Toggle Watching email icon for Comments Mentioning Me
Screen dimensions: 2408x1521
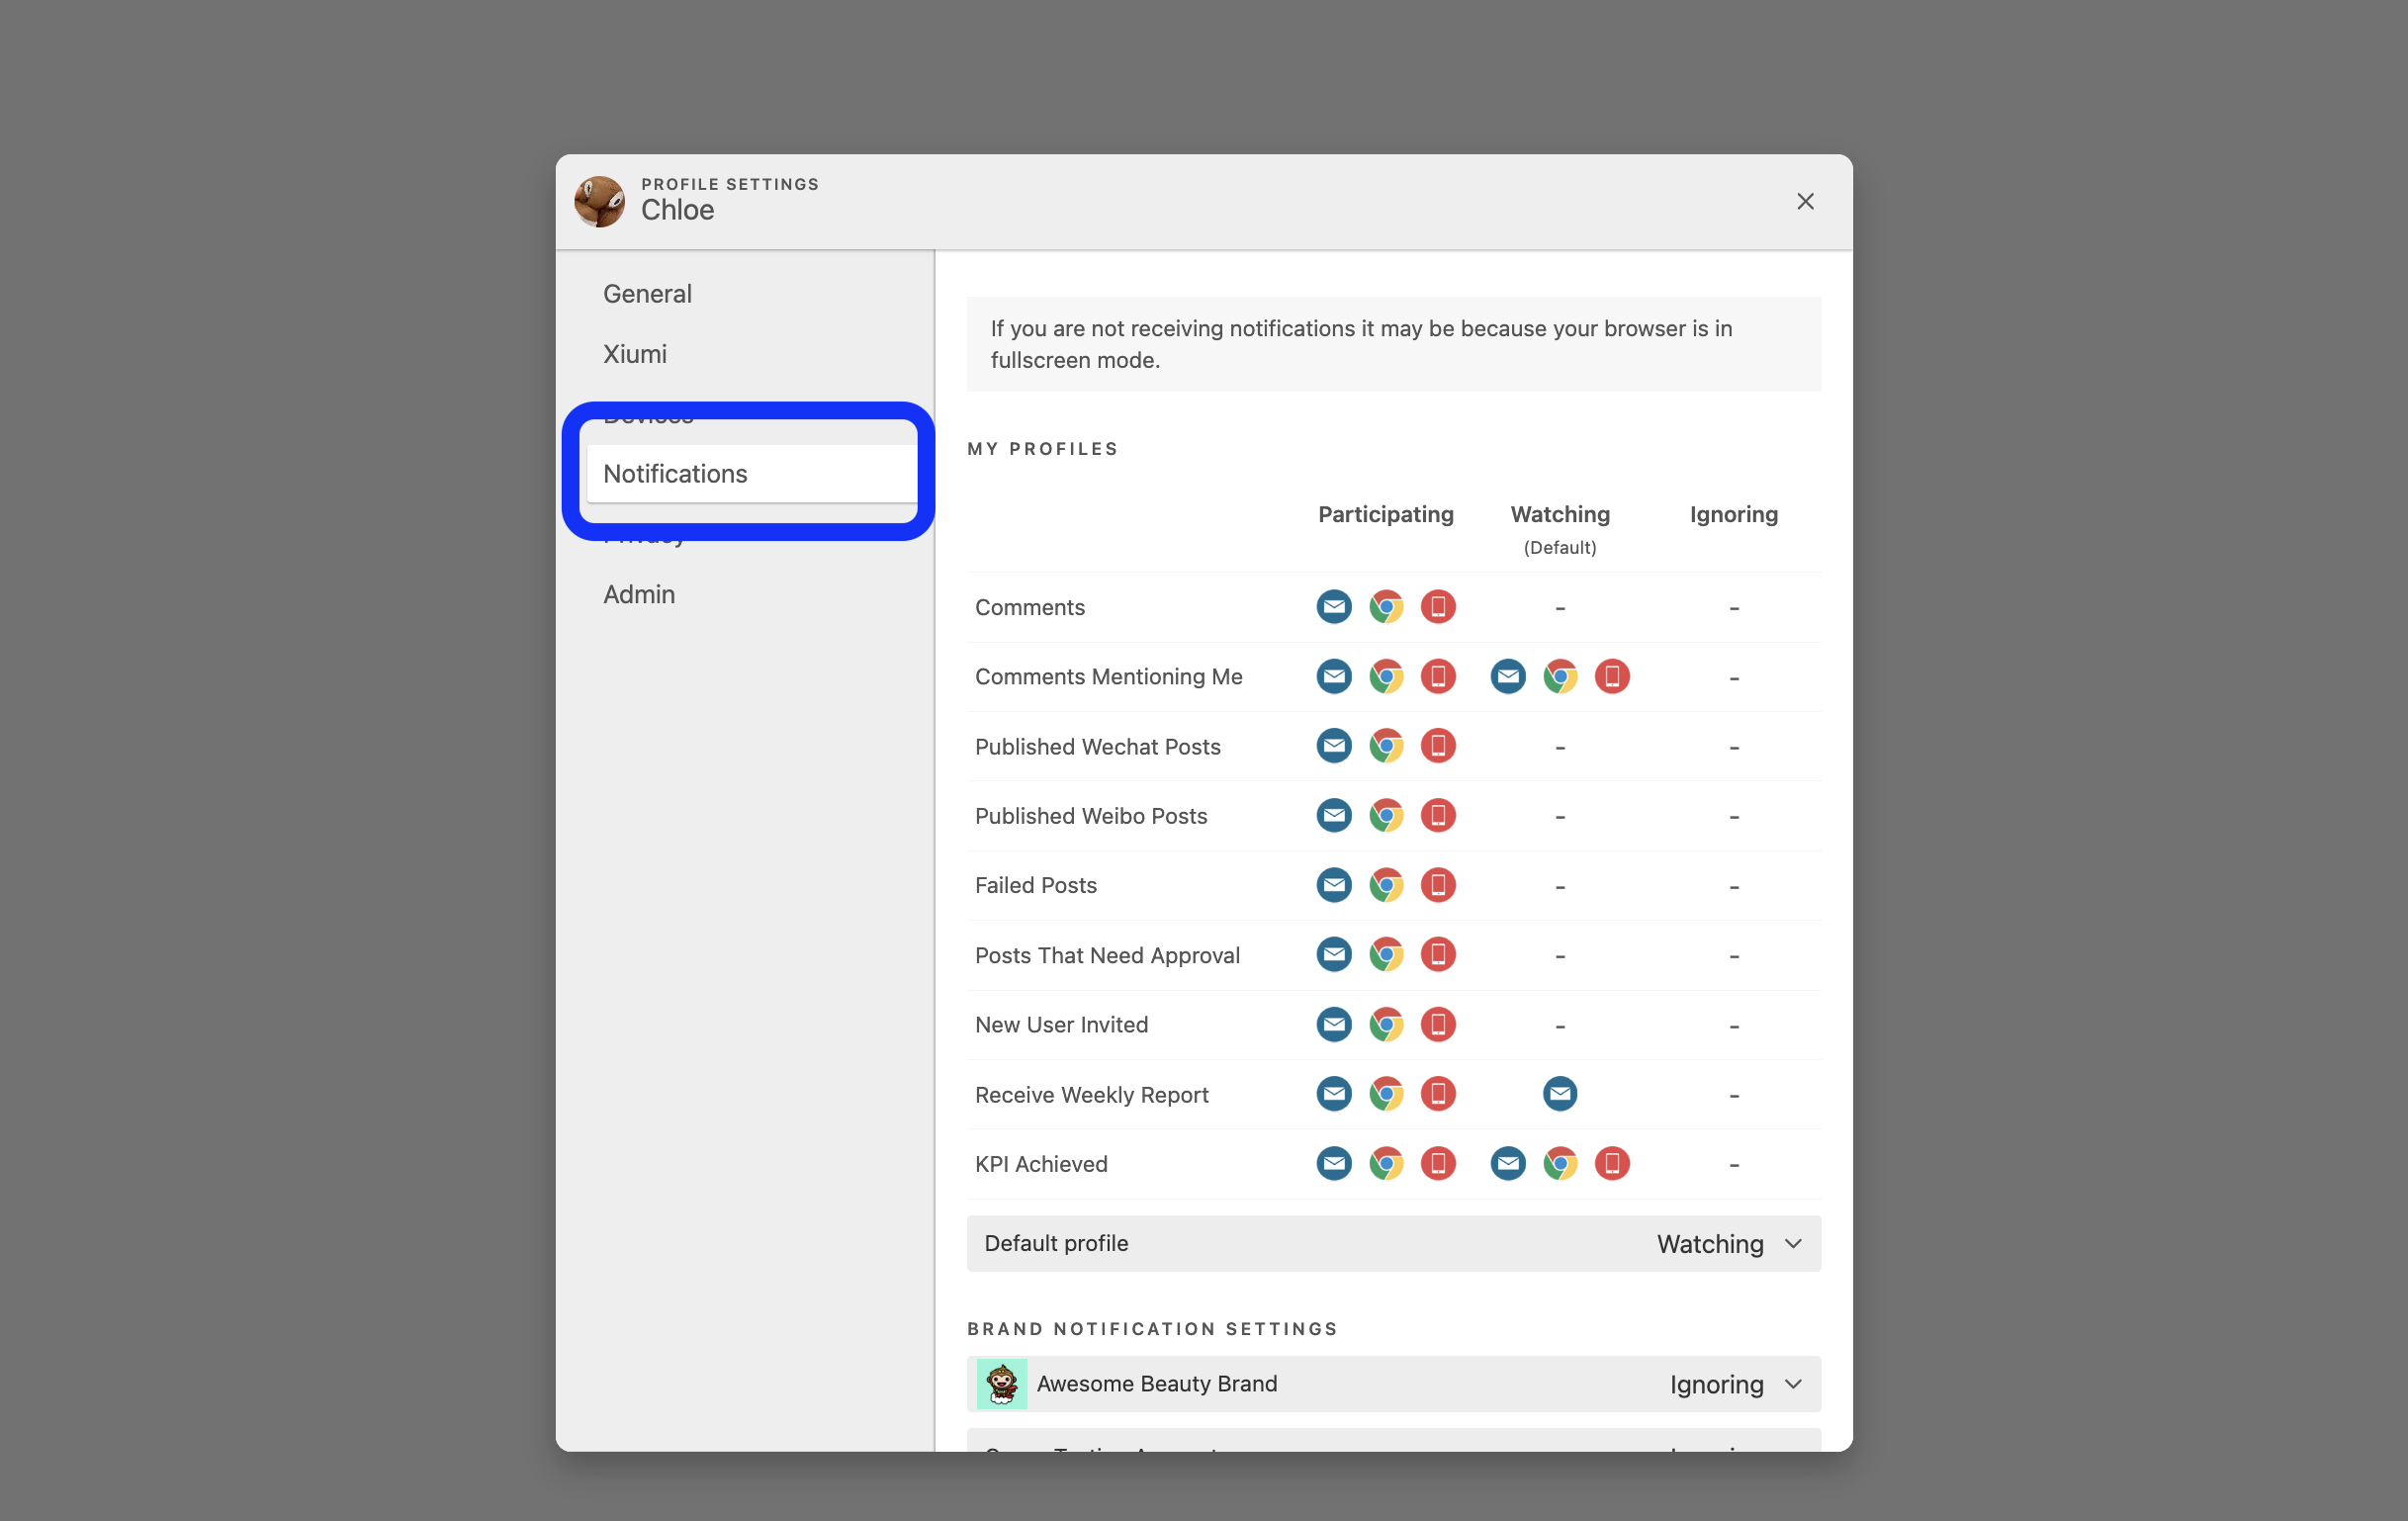(x=1508, y=677)
